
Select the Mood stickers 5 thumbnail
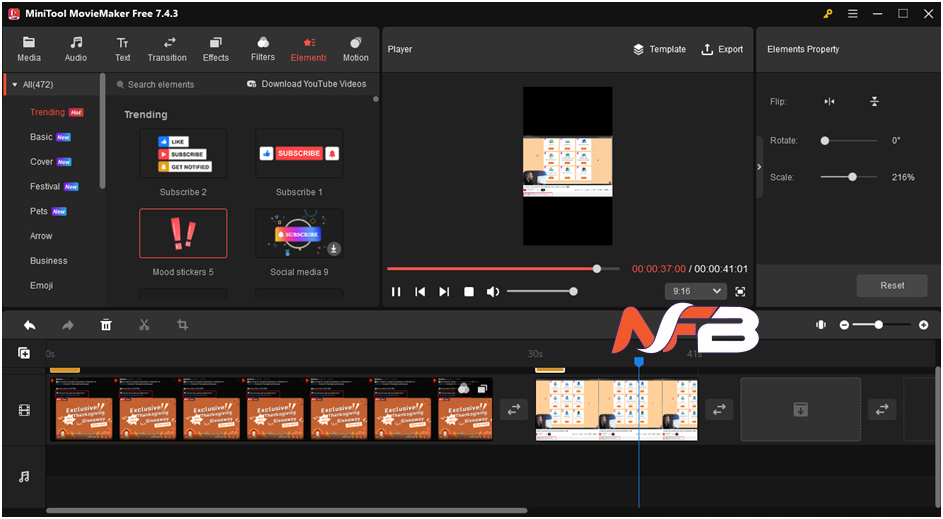(x=183, y=234)
